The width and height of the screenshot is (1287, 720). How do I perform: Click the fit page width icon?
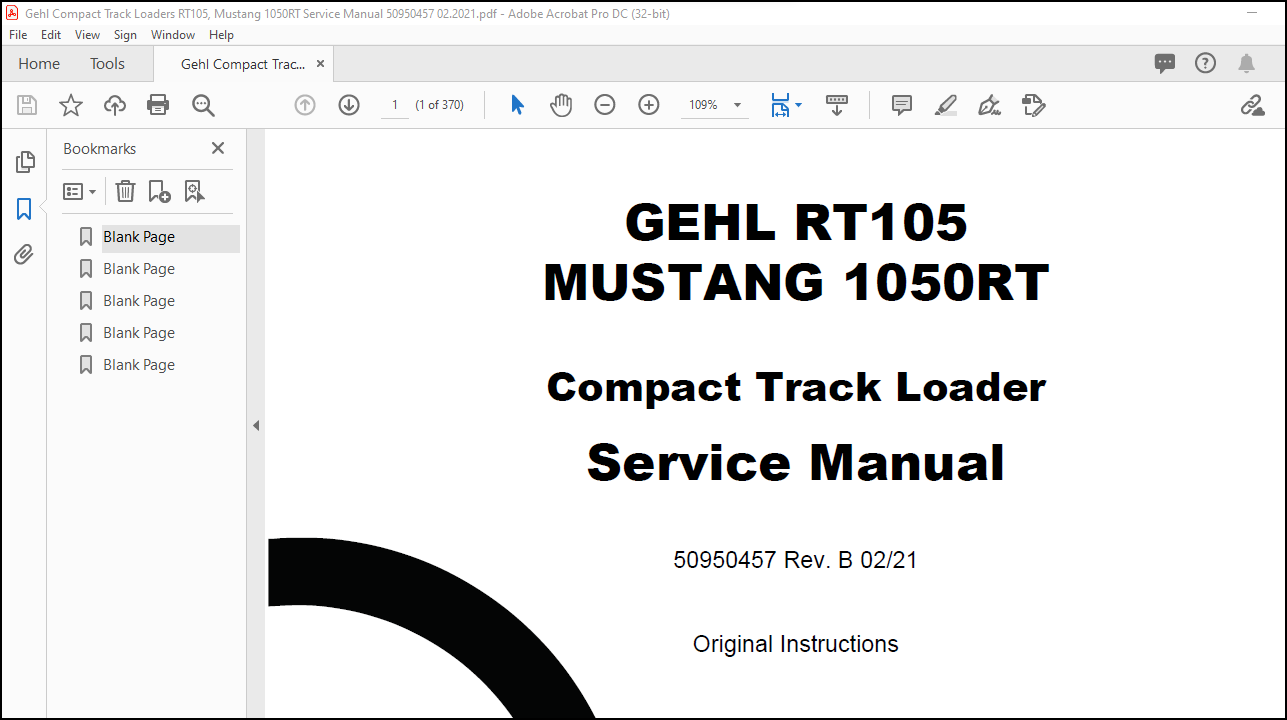point(780,105)
